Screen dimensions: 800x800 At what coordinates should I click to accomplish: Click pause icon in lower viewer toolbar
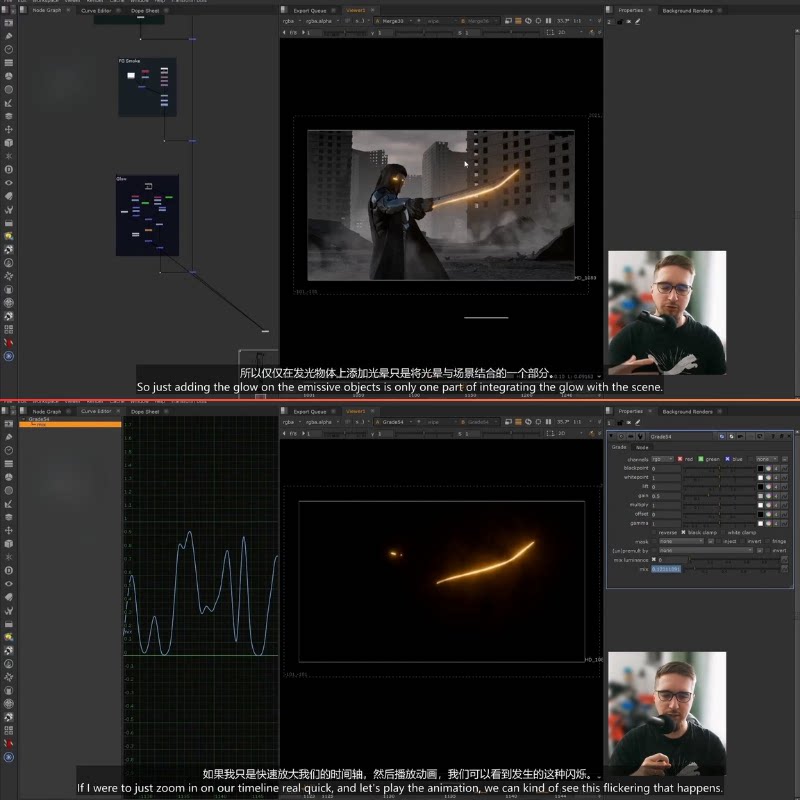[x=548, y=422]
